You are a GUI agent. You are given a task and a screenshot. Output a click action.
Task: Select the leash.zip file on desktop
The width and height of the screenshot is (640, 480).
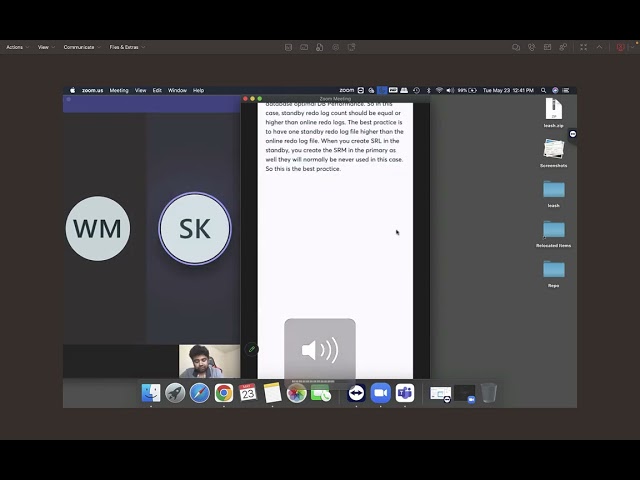coord(553,113)
